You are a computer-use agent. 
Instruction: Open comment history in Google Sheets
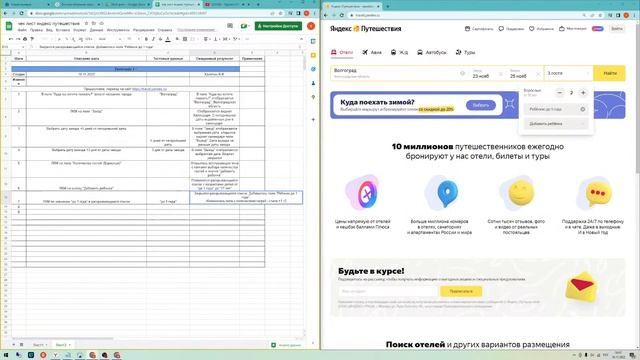pyautogui.click(x=230, y=26)
